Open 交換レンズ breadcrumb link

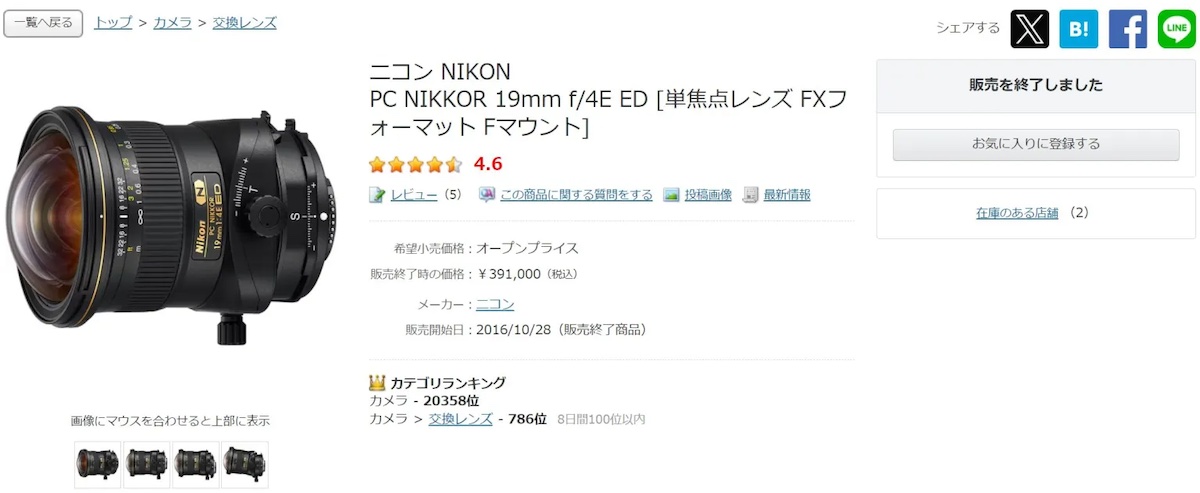(244, 22)
